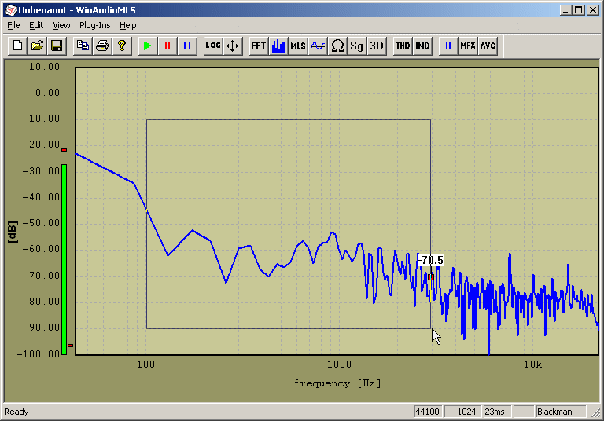The image size is (605, 421).
Task: Open the Plug-Ins menu
Action: [93, 24]
